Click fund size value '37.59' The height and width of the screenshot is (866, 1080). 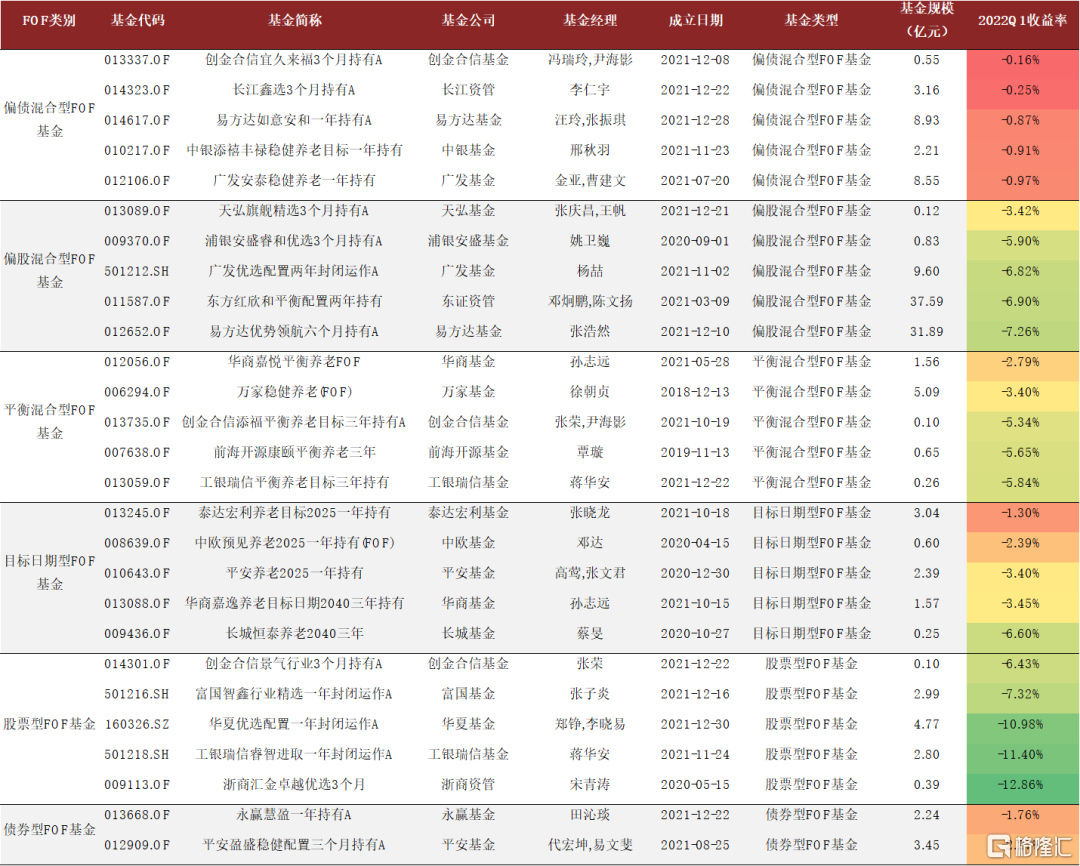tap(926, 302)
